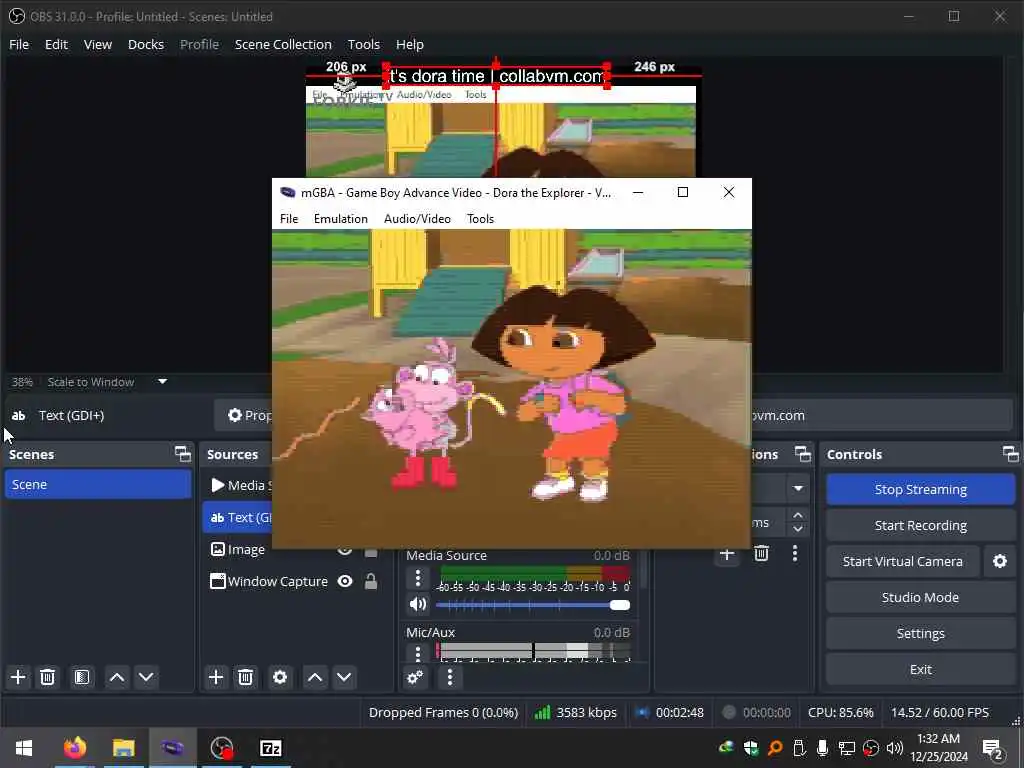
Task: Toggle lock on Window Capture source
Action: (371, 581)
